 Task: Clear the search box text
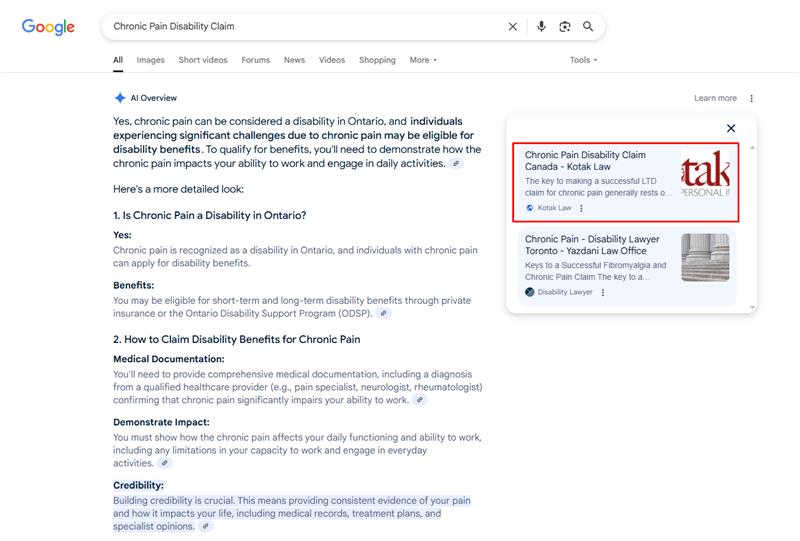(513, 27)
